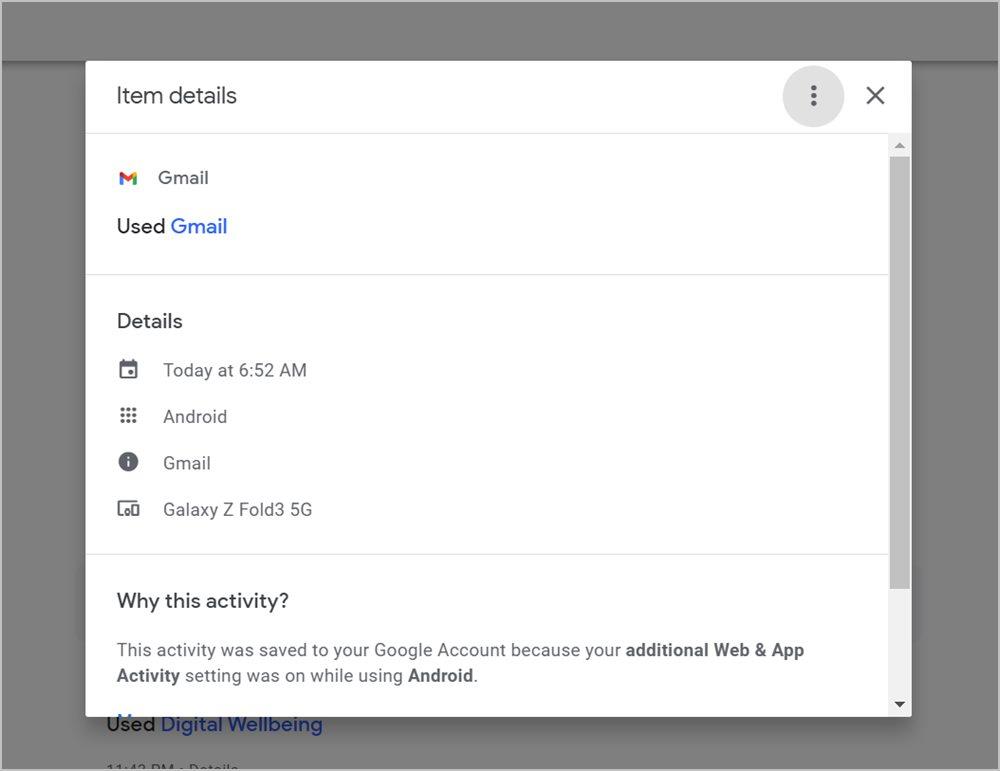The width and height of the screenshot is (1000, 771).
Task: Click the devices icon beside Galaxy Z Fold3
Action: click(128, 509)
